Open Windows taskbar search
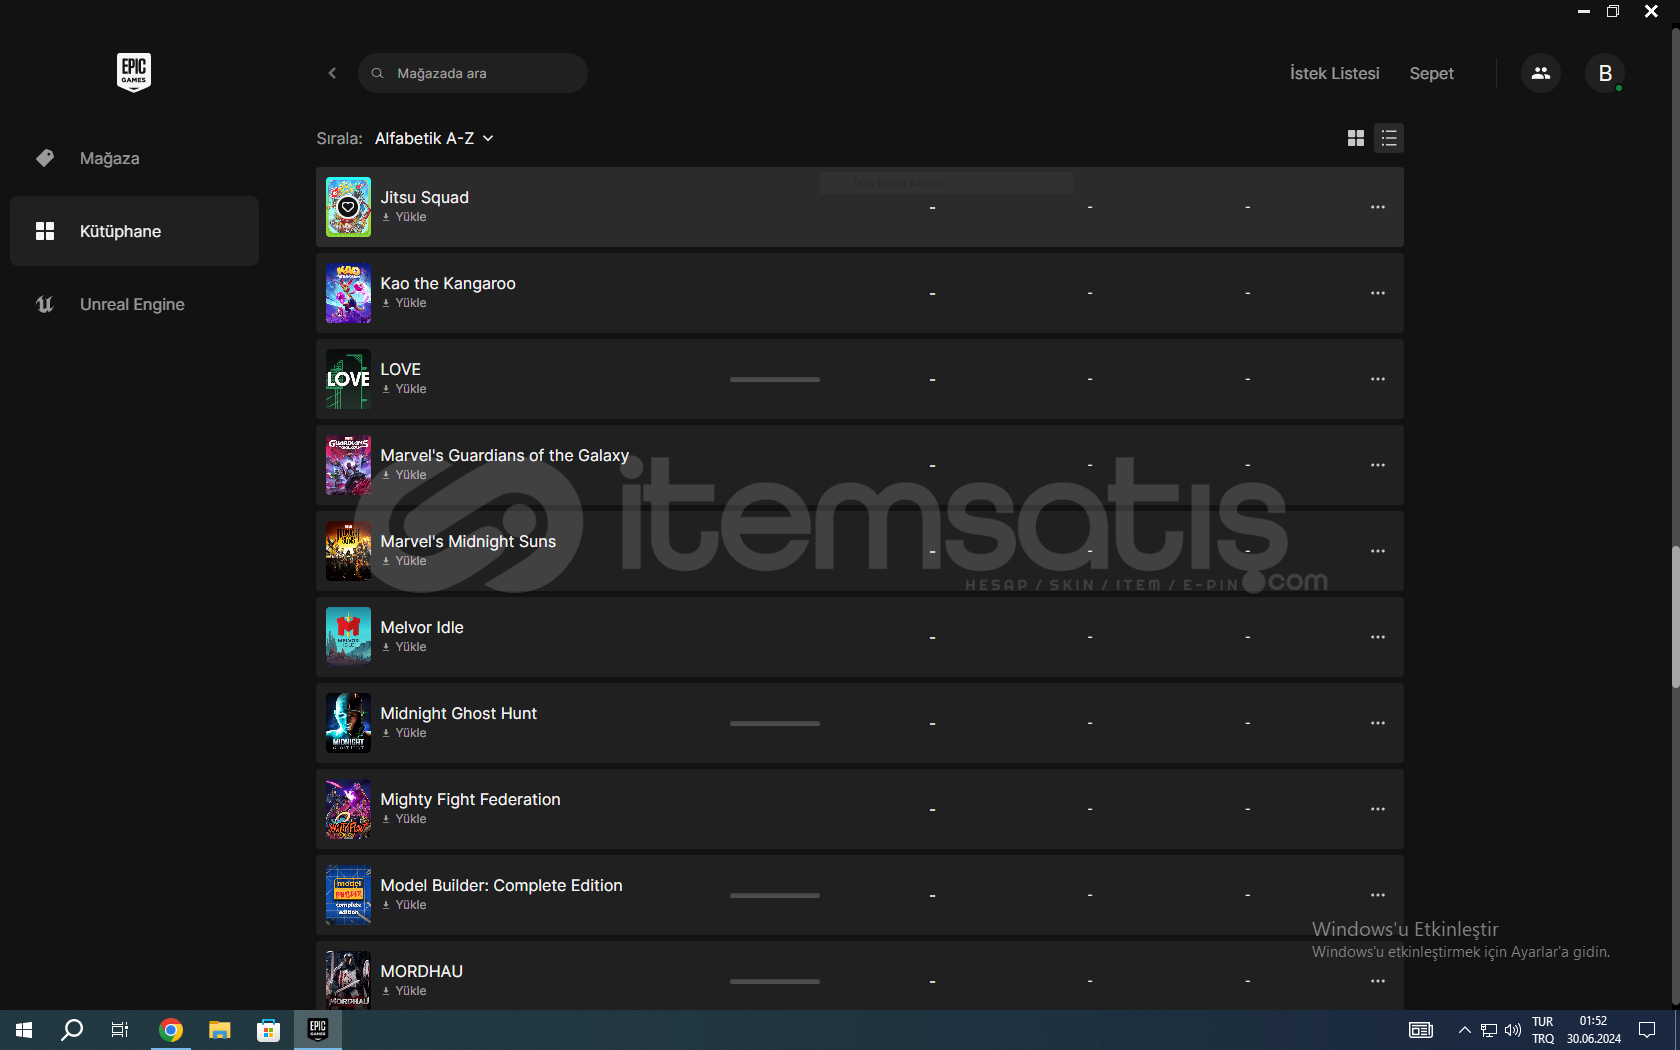This screenshot has height=1050, width=1680. pyautogui.click(x=72, y=1030)
